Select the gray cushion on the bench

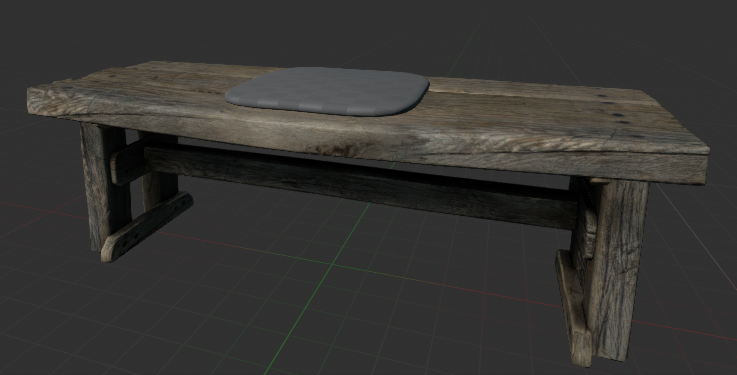(x=328, y=91)
